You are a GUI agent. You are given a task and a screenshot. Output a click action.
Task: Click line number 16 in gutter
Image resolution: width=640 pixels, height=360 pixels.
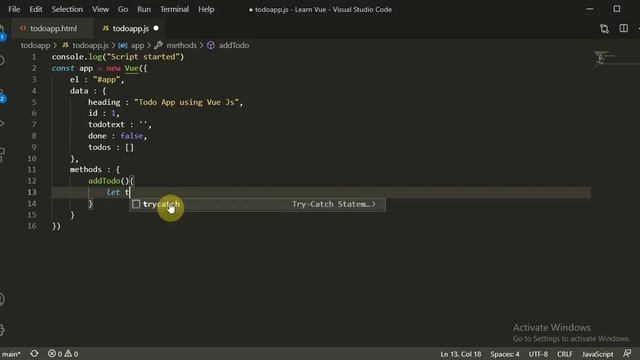point(32,226)
